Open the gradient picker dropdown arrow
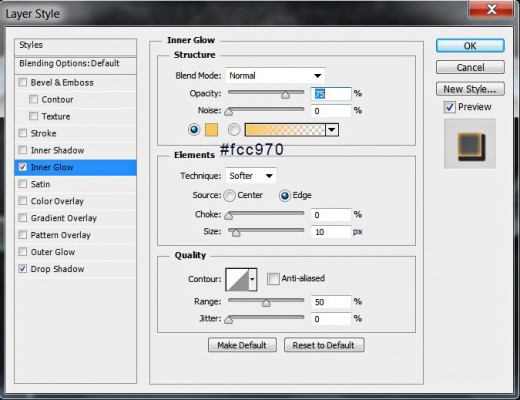The image size is (520, 400). tap(332, 130)
